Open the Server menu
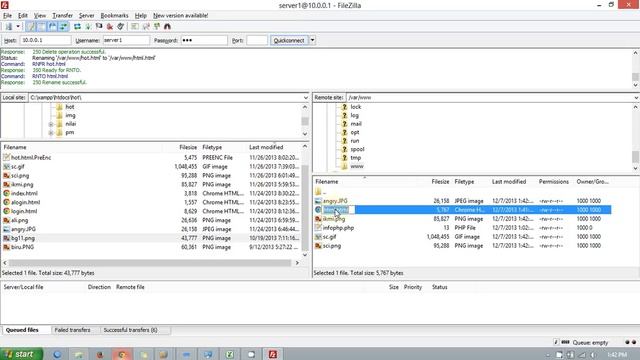Viewport: 640px width, 360px height. 87,16
